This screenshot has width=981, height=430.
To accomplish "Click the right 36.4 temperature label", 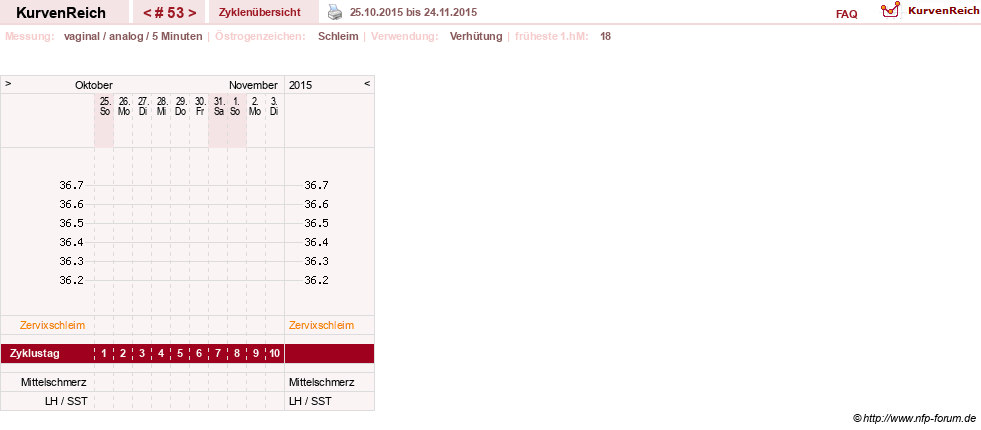I will (317, 242).
